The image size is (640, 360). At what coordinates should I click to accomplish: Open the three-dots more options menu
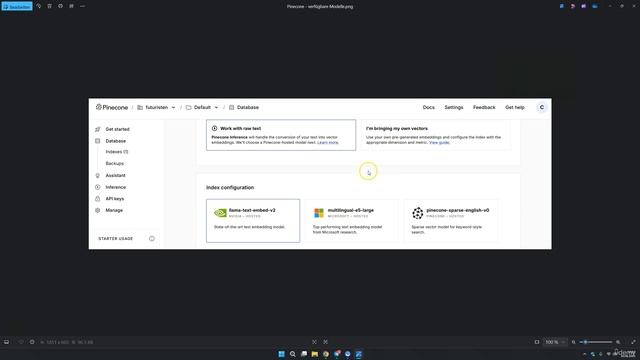(82, 6)
